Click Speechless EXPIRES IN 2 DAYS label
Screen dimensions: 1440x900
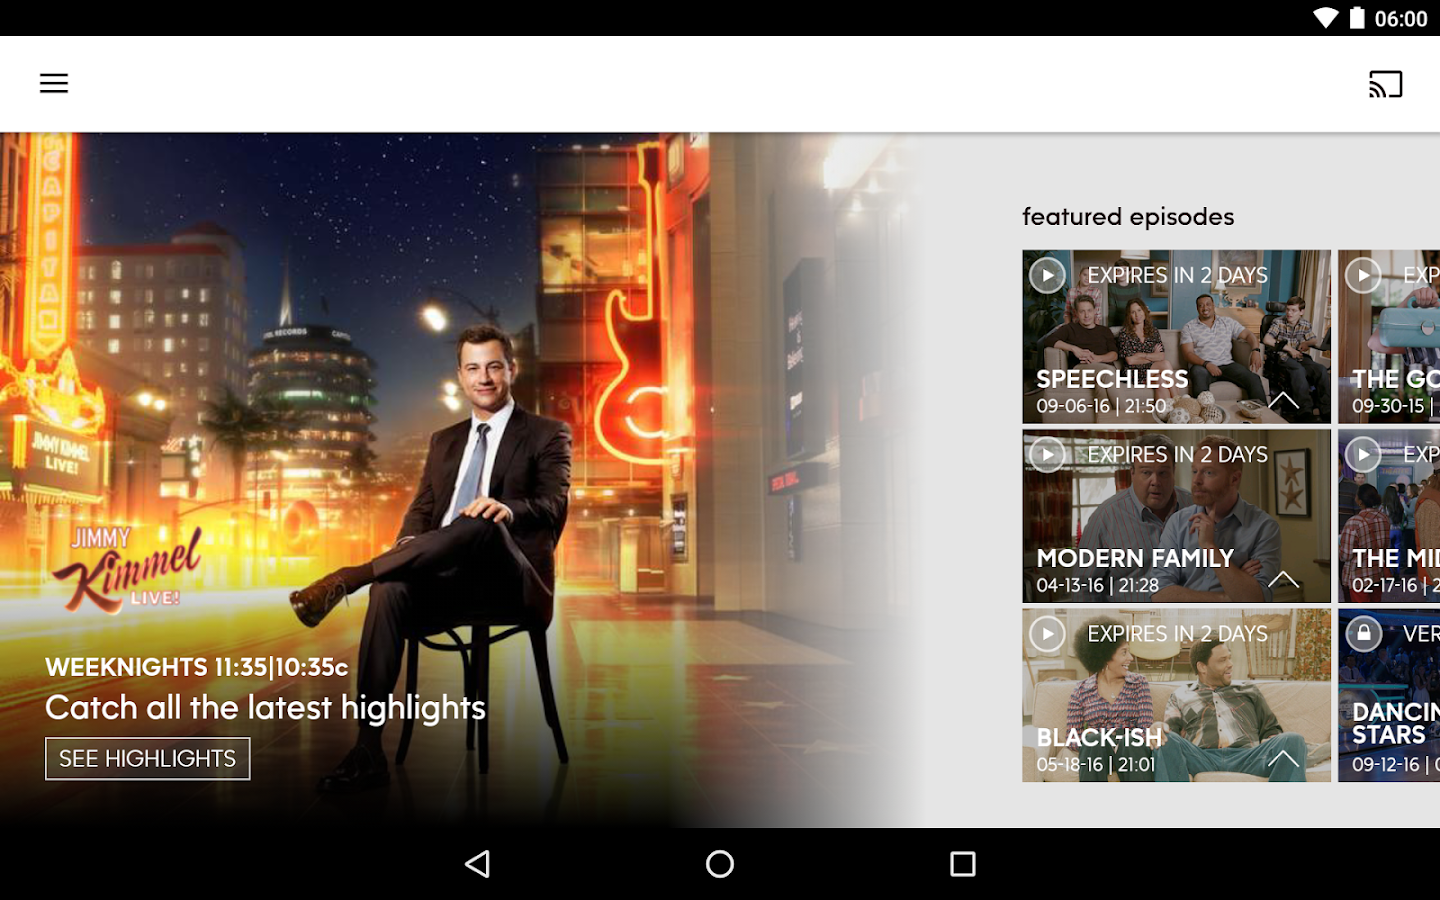(x=1177, y=275)
